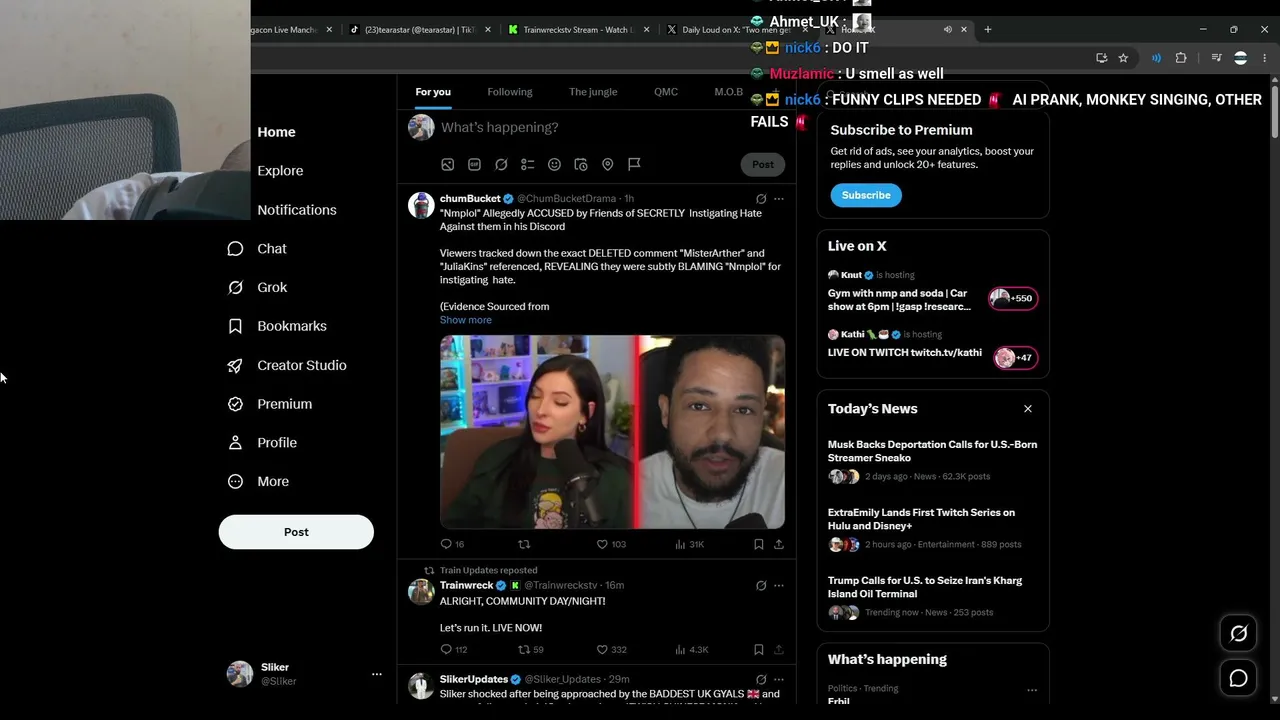Click the Grok icon in the post composer

(501, 164)
